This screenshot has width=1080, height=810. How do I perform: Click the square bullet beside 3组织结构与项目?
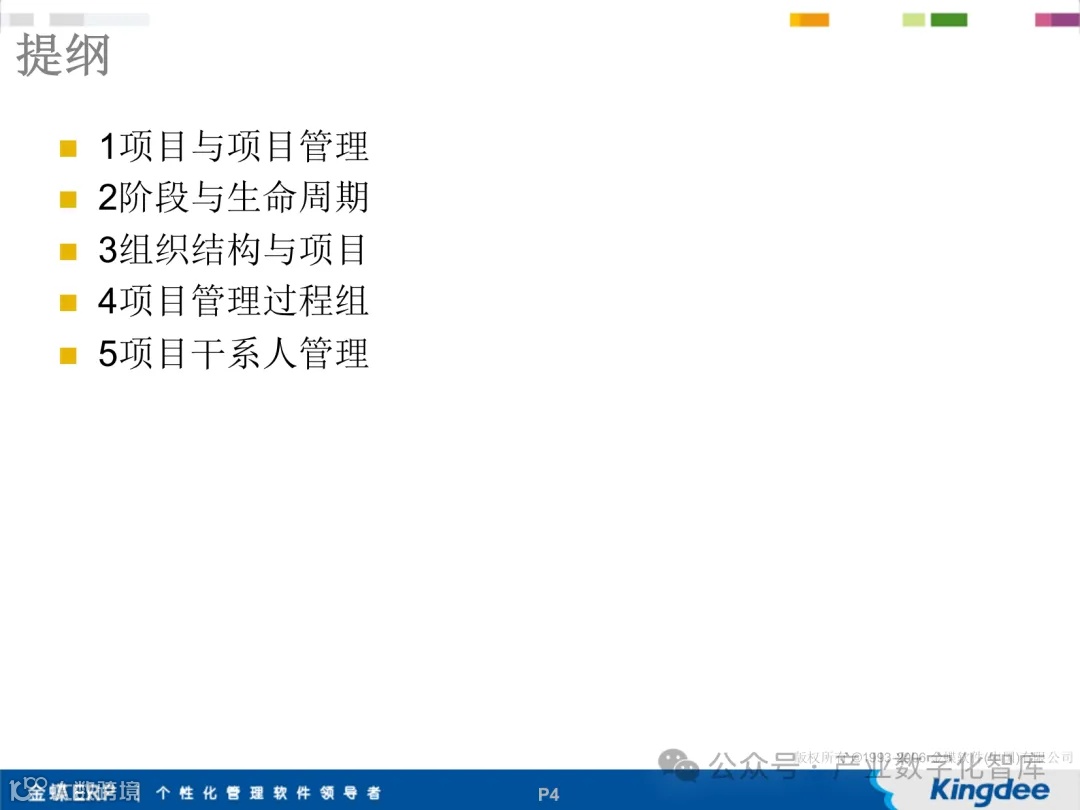[x=68, y=251]
